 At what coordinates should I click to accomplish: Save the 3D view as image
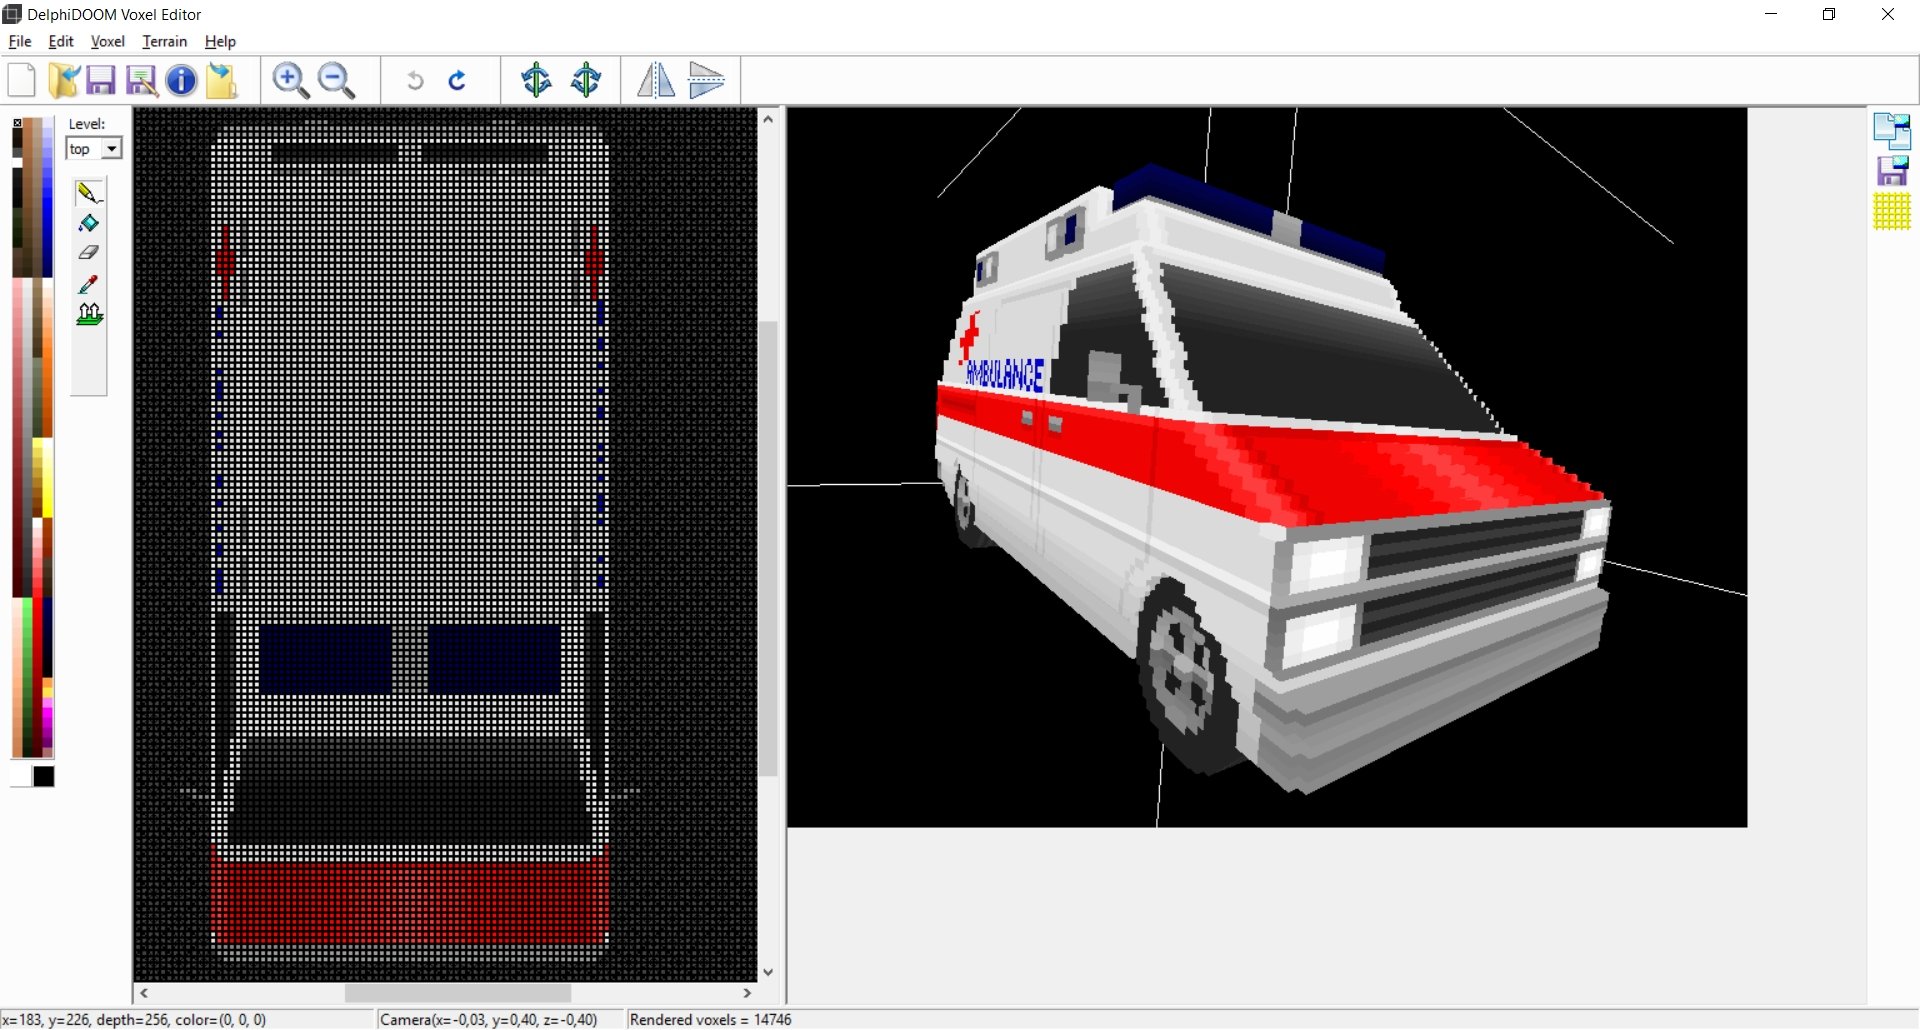tap(1892, 171)
